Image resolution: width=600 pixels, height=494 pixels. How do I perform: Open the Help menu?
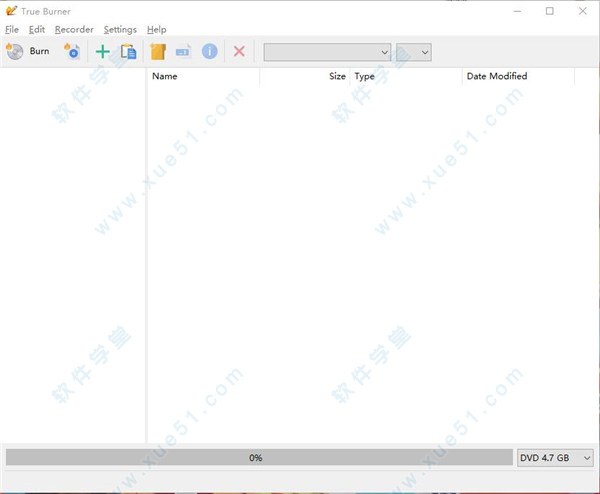[x=157, y=29]
